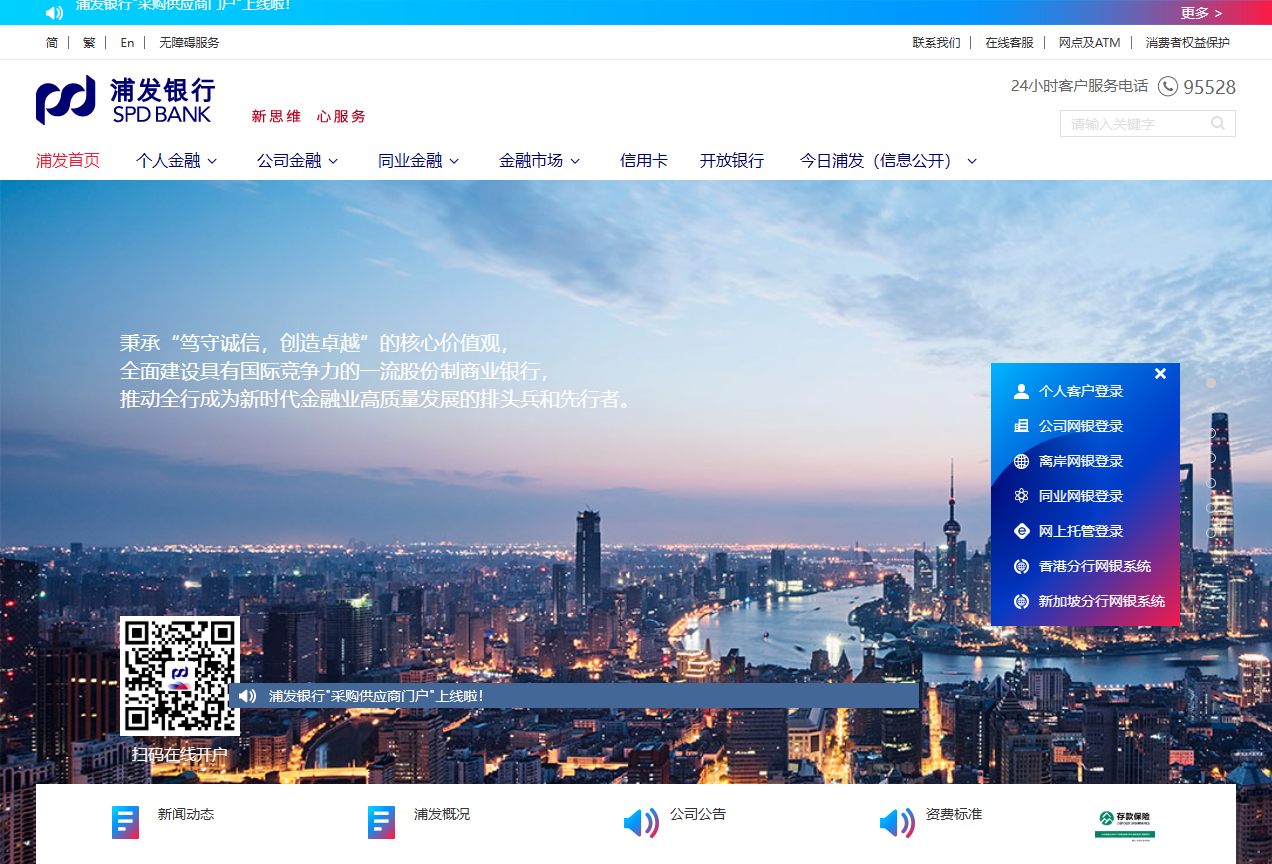Switch to Traditional Chinese 繁

click(x=89, y=42)
